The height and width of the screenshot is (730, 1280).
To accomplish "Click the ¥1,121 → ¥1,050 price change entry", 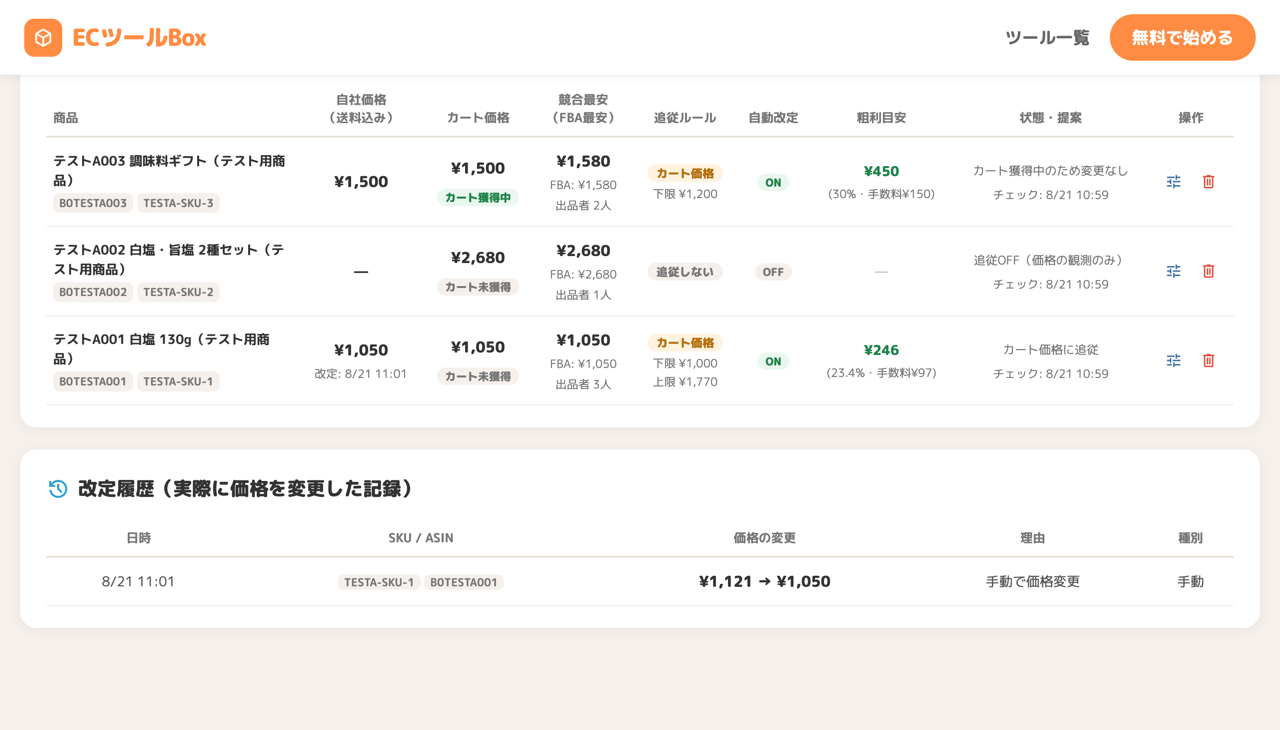I will (x=765, y=582).
